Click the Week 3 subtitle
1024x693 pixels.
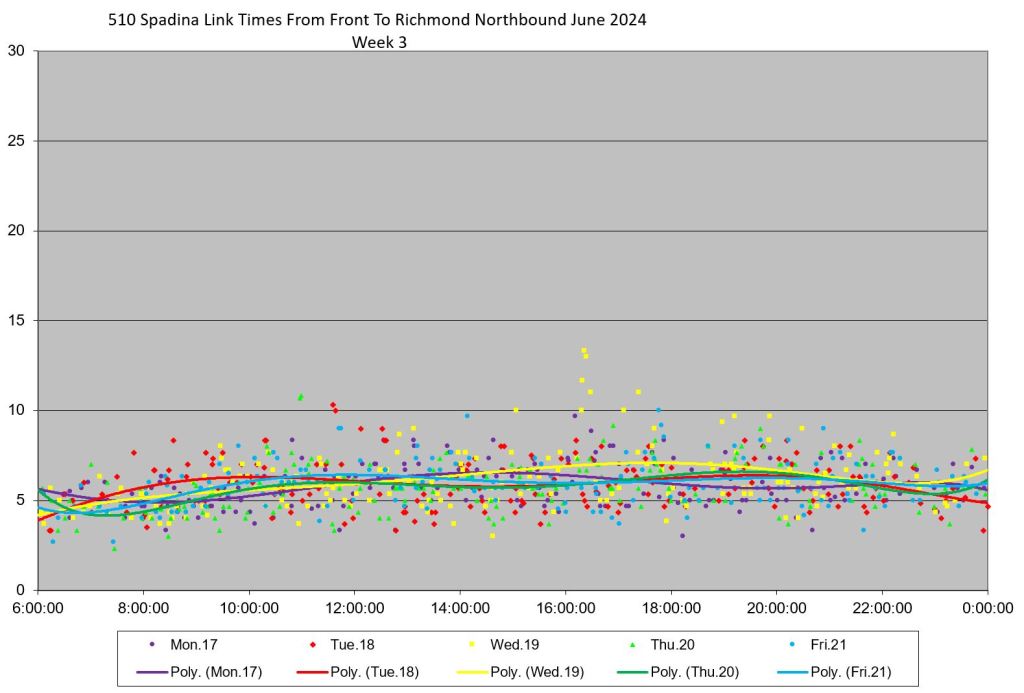tap(379, 42)
